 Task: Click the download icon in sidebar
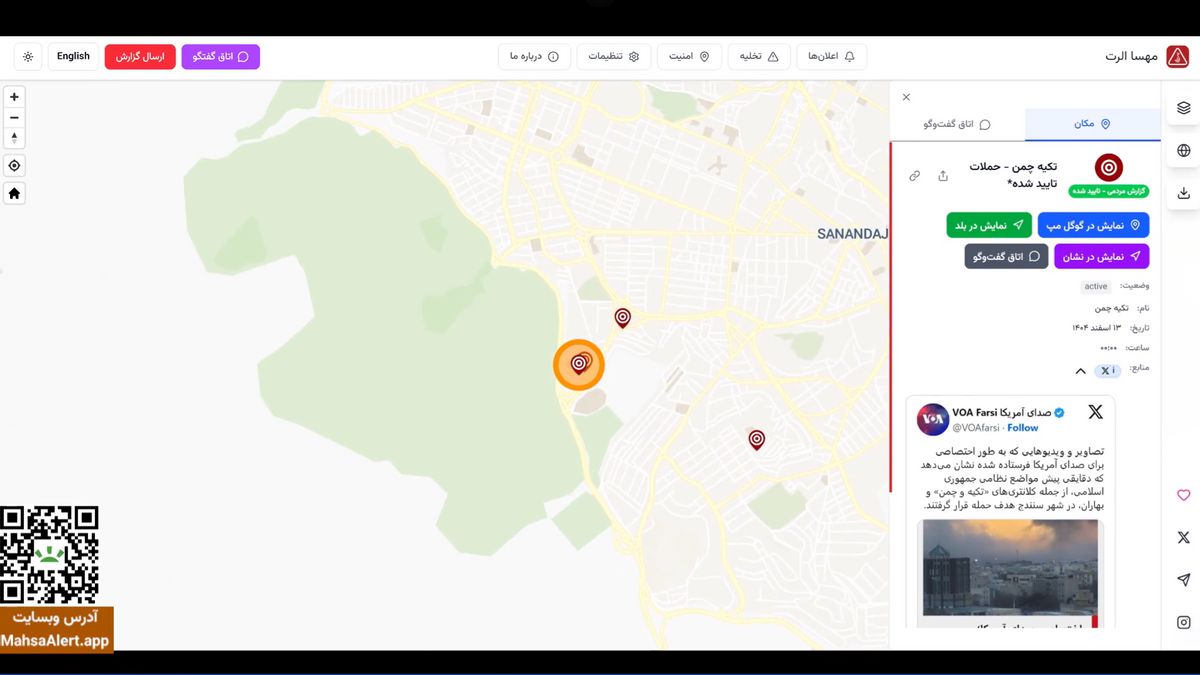1183,193
